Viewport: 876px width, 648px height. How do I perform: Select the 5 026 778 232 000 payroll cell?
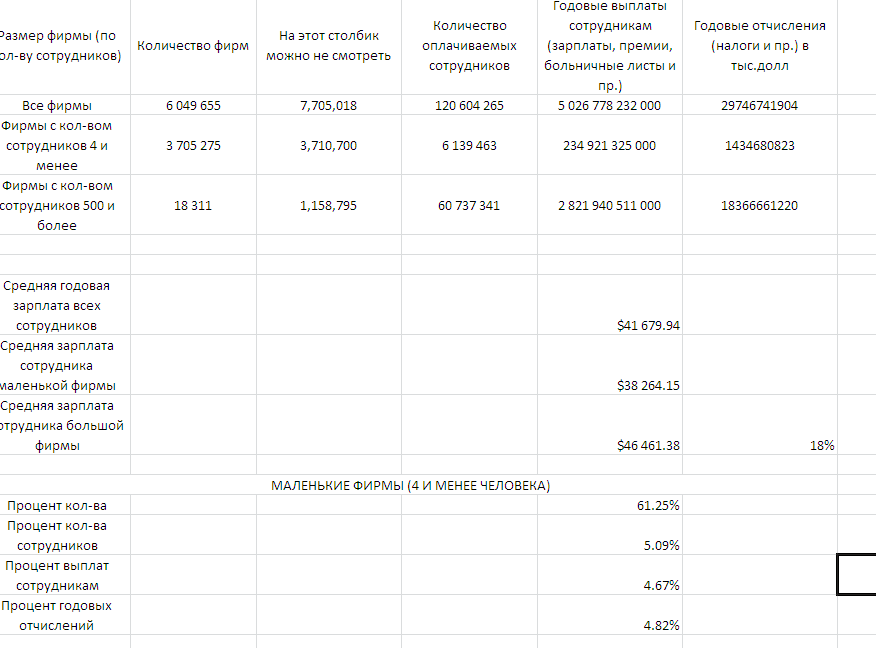(609, 105)
